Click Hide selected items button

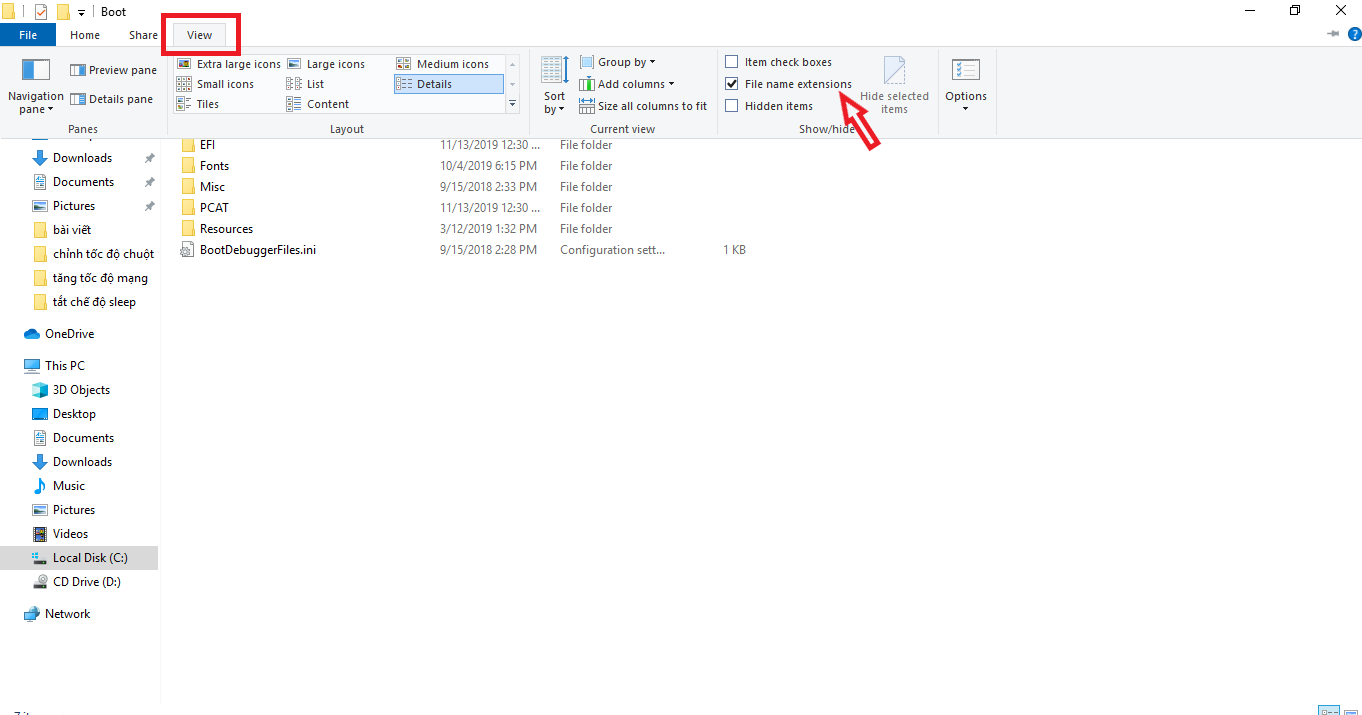click(894, 85)
